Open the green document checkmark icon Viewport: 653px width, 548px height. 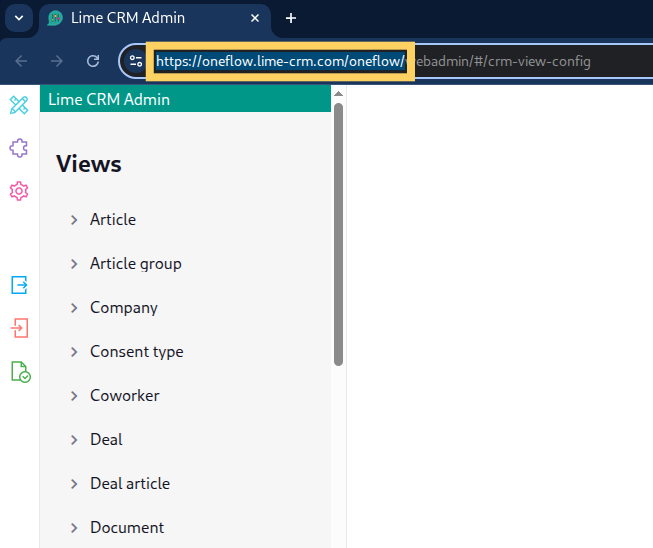click(20, 372)
